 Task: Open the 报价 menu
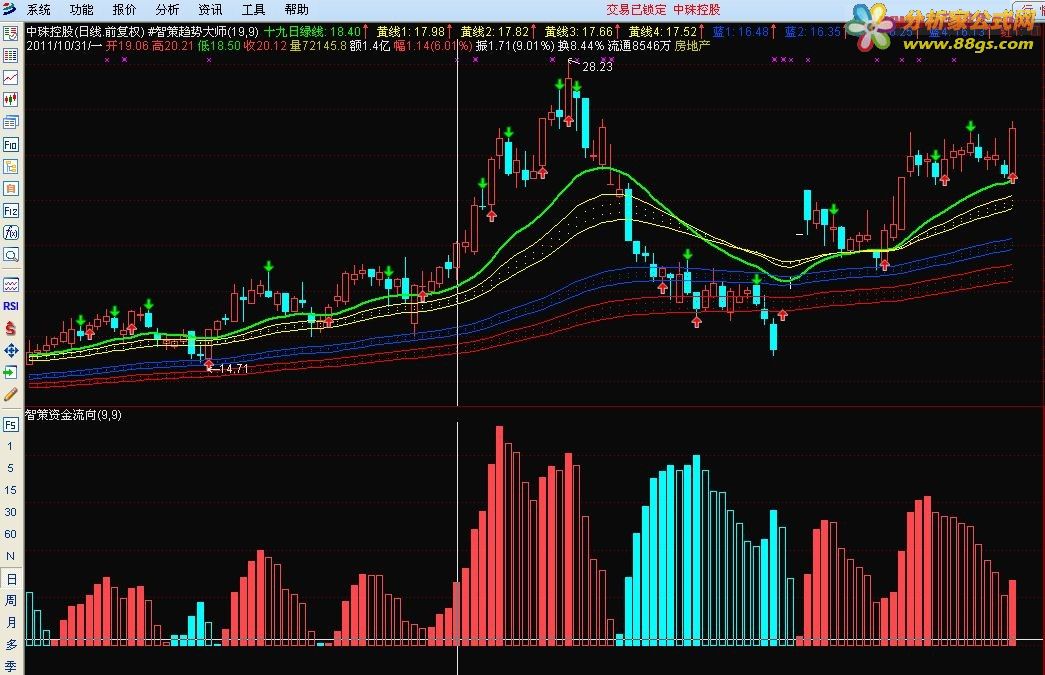tap(124, 9)
